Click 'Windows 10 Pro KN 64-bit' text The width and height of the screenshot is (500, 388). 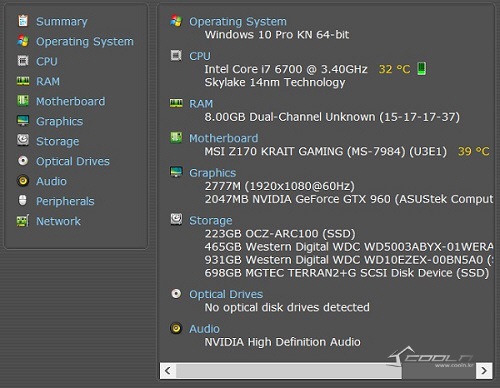tap(277, 35)
